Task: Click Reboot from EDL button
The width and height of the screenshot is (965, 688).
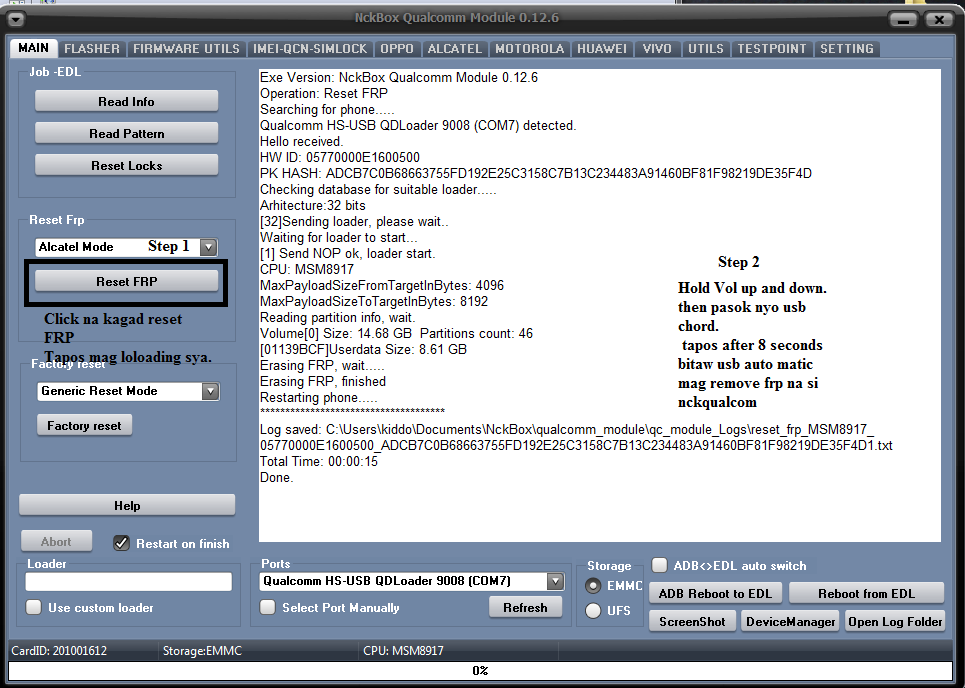Action: click(x=866, y=593)
